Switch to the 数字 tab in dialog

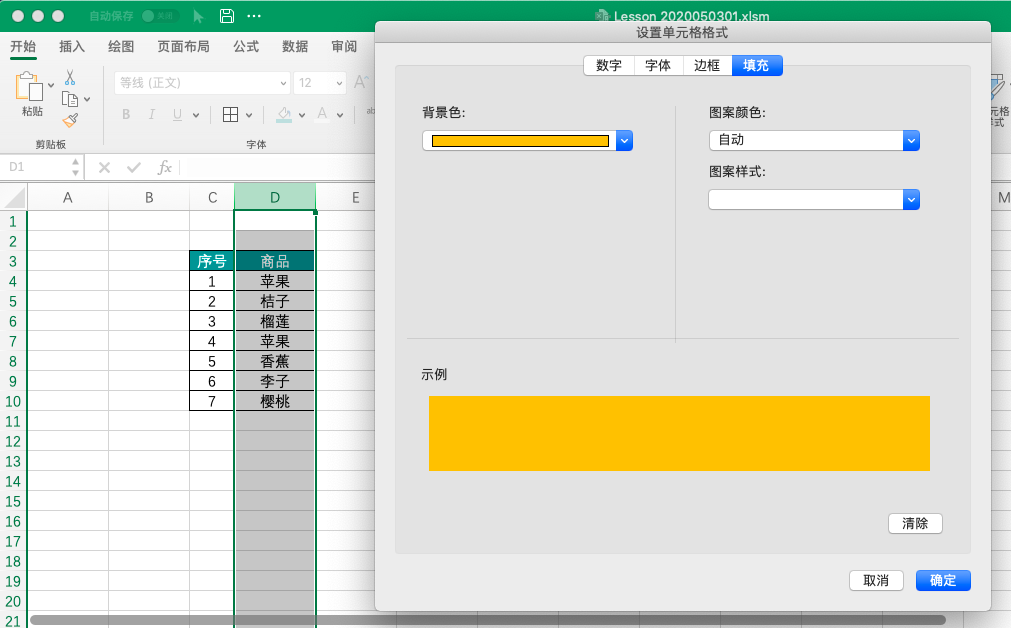[x=609, y=65]
